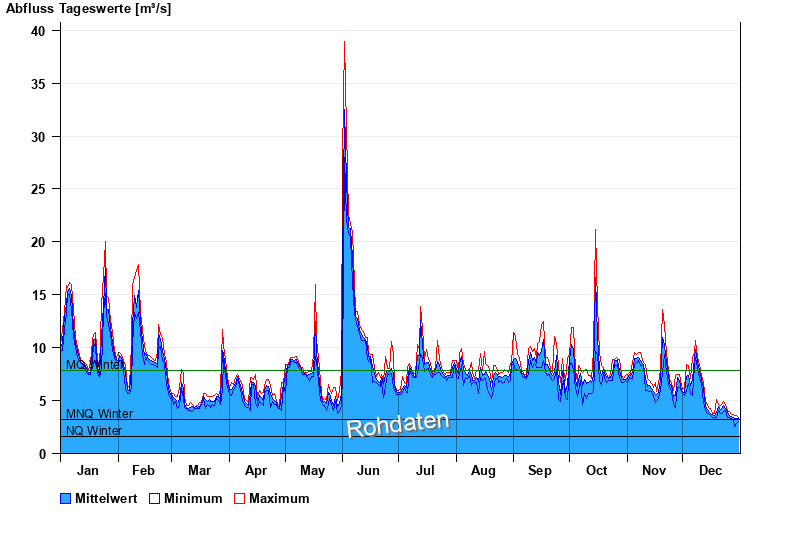Click the October discharge peak spike
This screenshot has width=800, height=550.
(x=596, y=232)
